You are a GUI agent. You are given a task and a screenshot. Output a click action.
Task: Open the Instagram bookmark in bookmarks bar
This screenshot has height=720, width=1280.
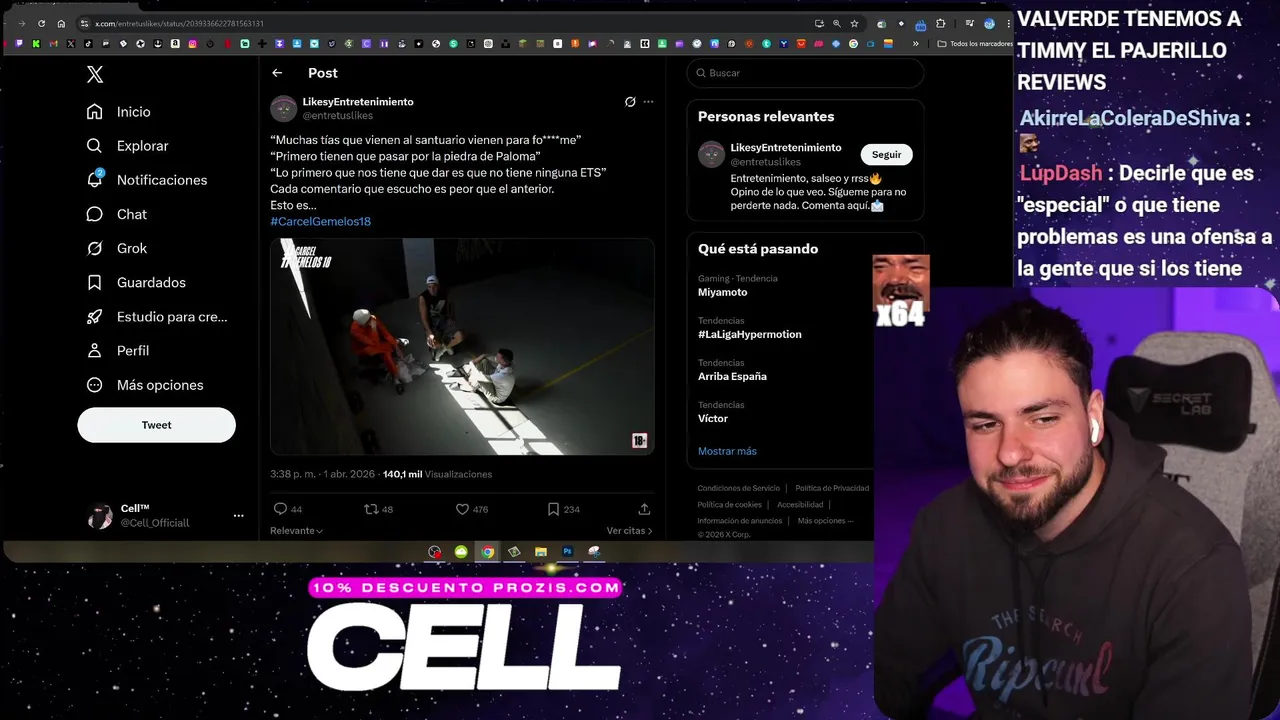tap(192, 44)
